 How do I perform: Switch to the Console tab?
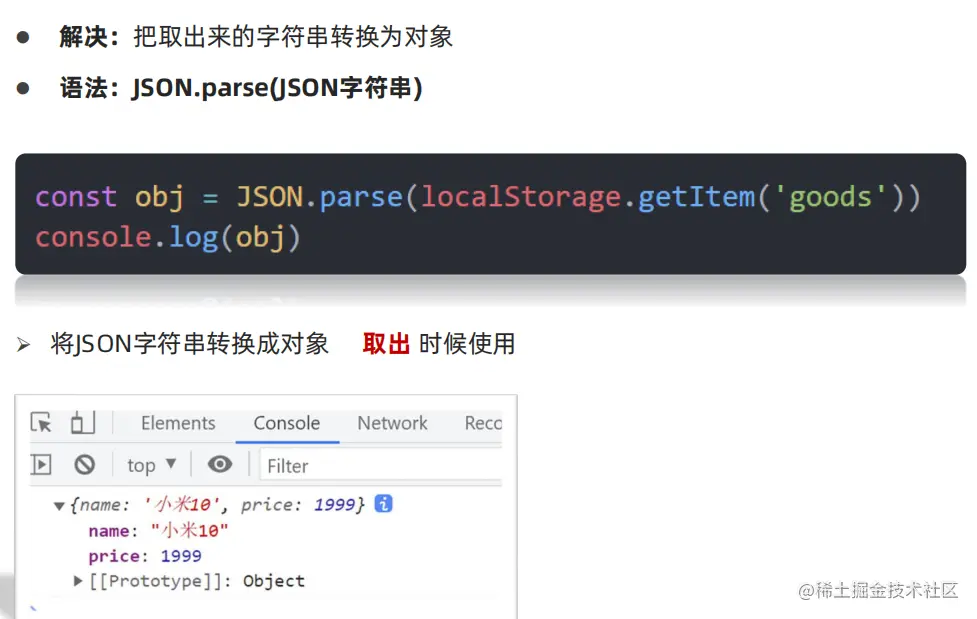(x=287, y=423)
